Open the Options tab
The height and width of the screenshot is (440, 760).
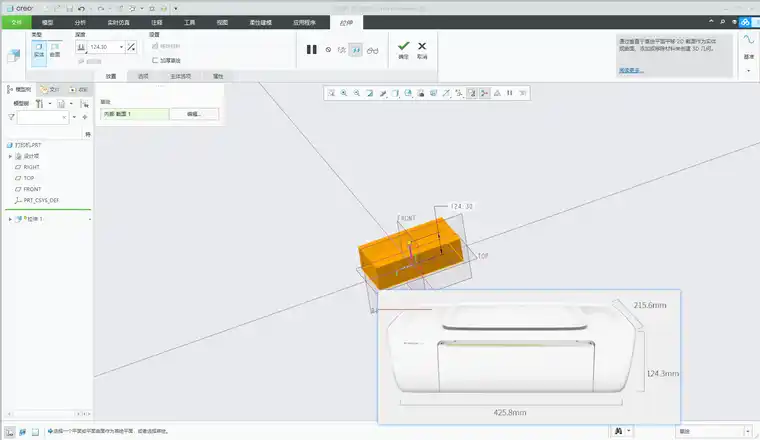(143, 77)
